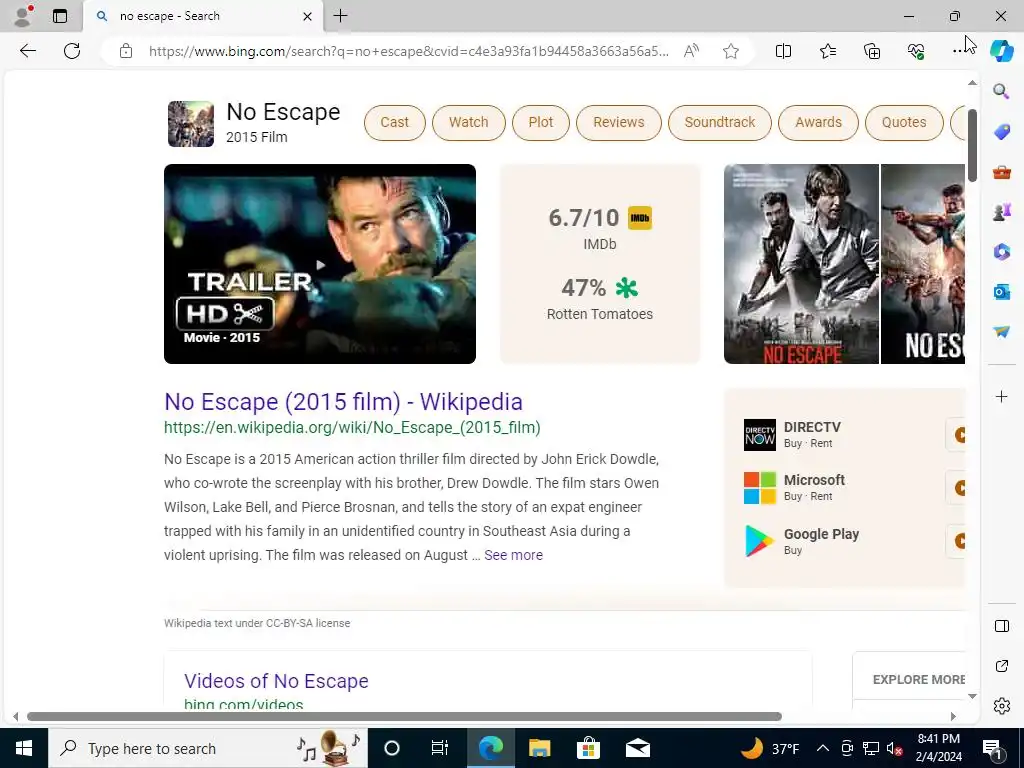1024x768 pixels.
Task: Open the IMDb 6.7/10 rating
Action: click(x=600, y=228)
